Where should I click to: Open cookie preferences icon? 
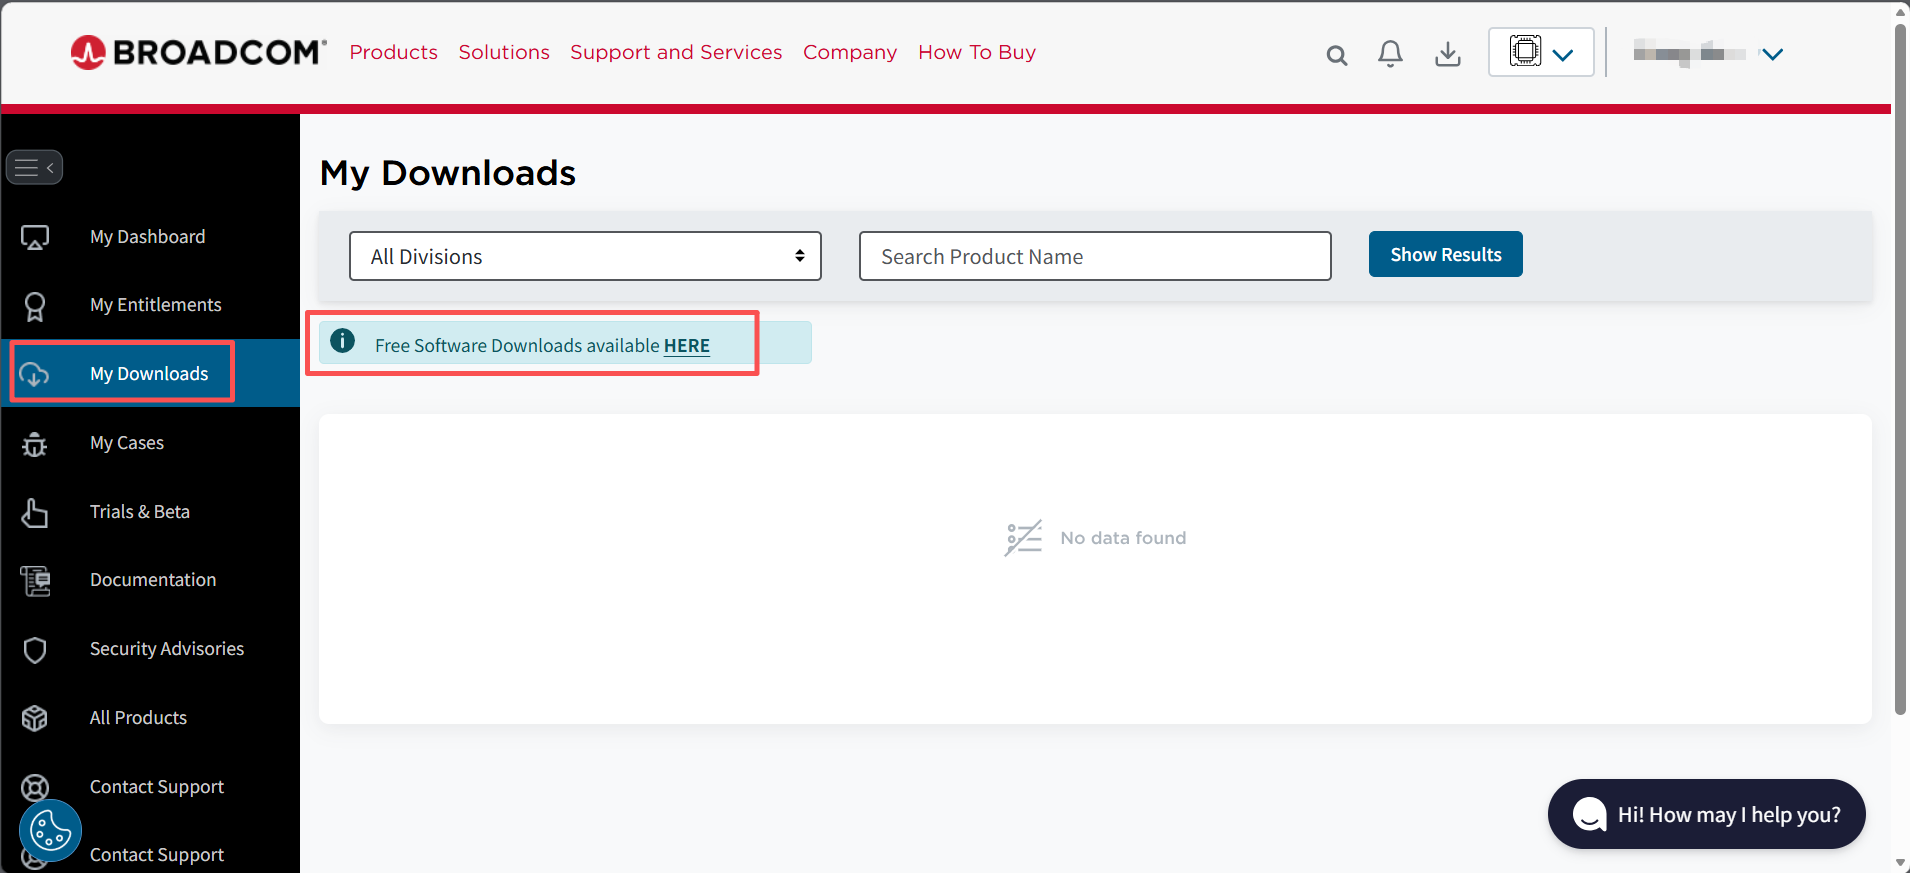coord(50,830)
